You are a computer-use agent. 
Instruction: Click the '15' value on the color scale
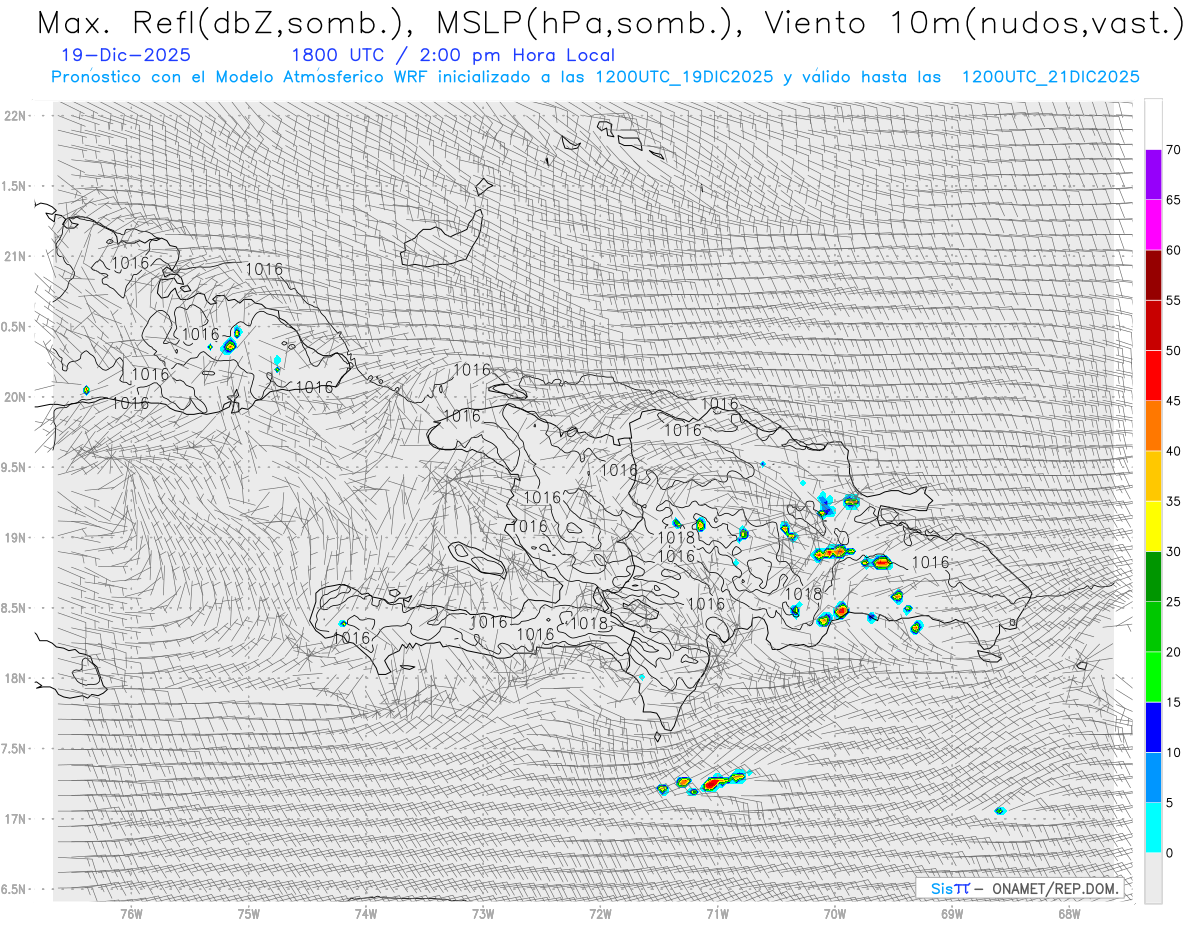[1173, 702]
